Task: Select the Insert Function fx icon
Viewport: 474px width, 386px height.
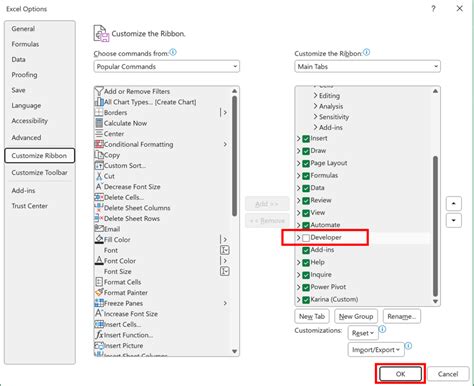Action: (x=99, y=335)
